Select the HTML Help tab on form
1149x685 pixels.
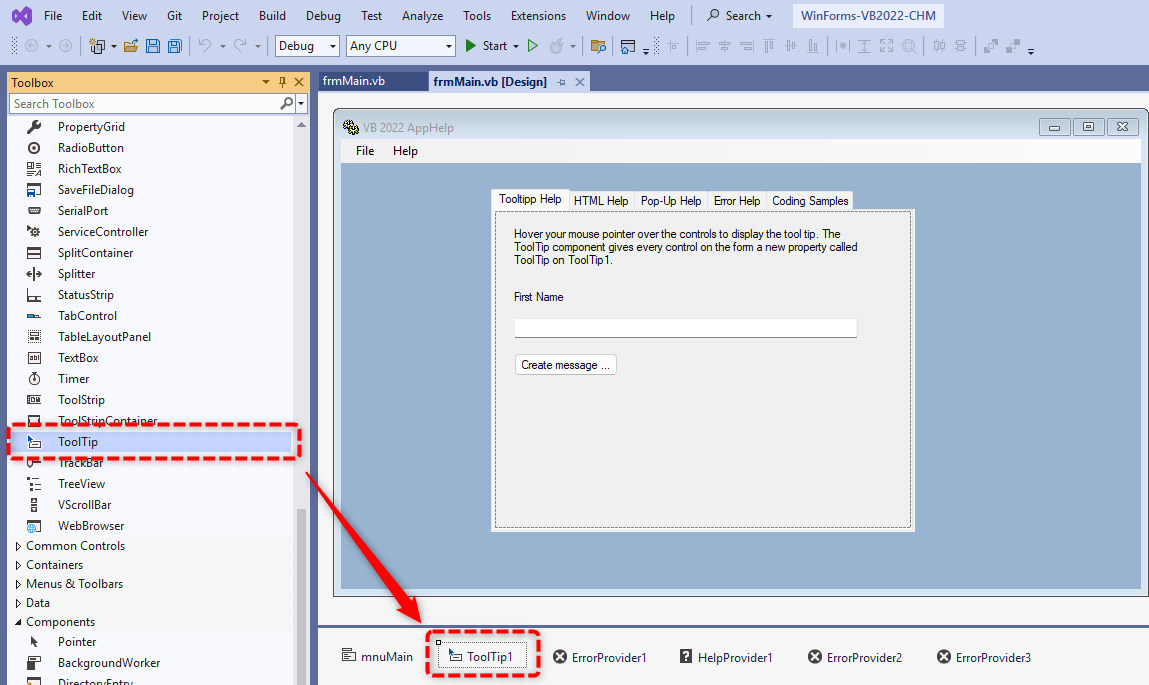[x=601, y=201]
